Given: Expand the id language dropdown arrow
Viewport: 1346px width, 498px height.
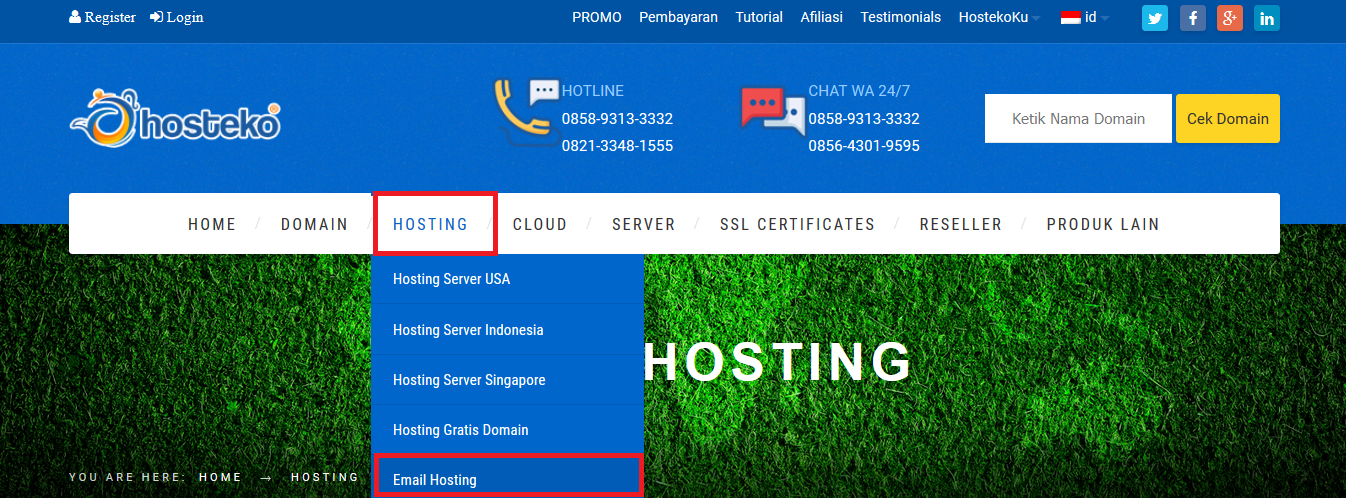Looking at the screenshot, I should point(1105,18).
